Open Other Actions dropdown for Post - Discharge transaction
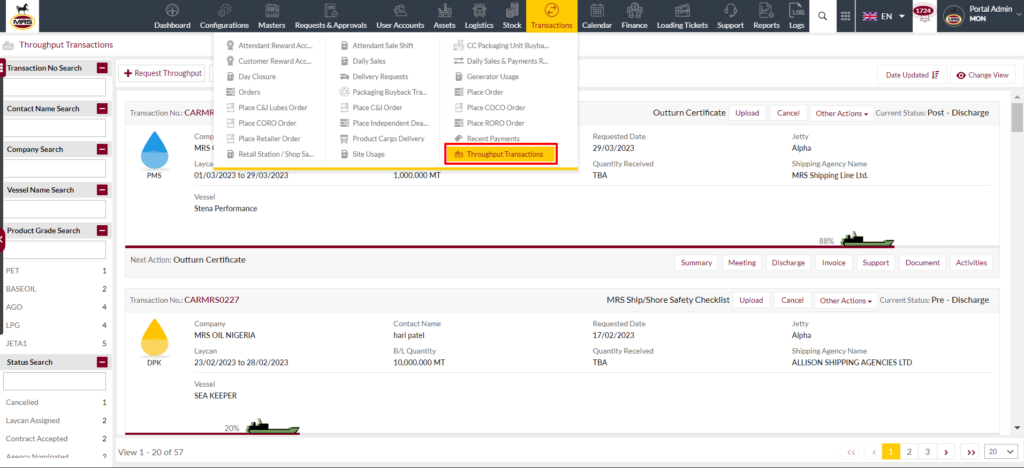The width and height of the screenshot is (1024, 468). pos(841,113)
